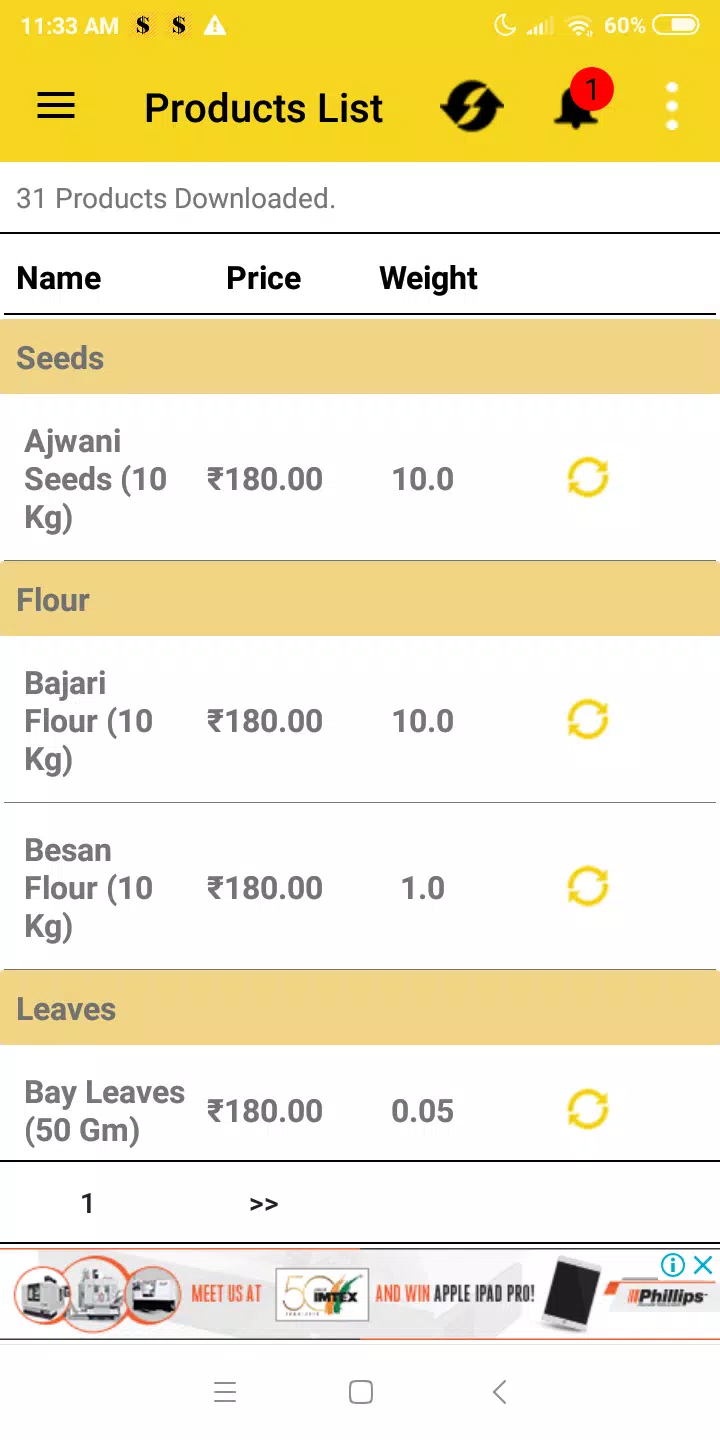Image resolution: width=720 pixels, height=1440 pixels.
Task: Open notifications bell with red badge
Action: [x=580, y=104]
